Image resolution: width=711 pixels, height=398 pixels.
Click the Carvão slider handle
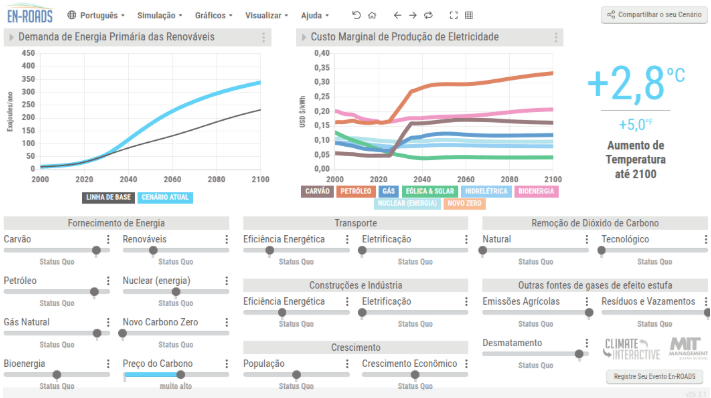[96, 250]
